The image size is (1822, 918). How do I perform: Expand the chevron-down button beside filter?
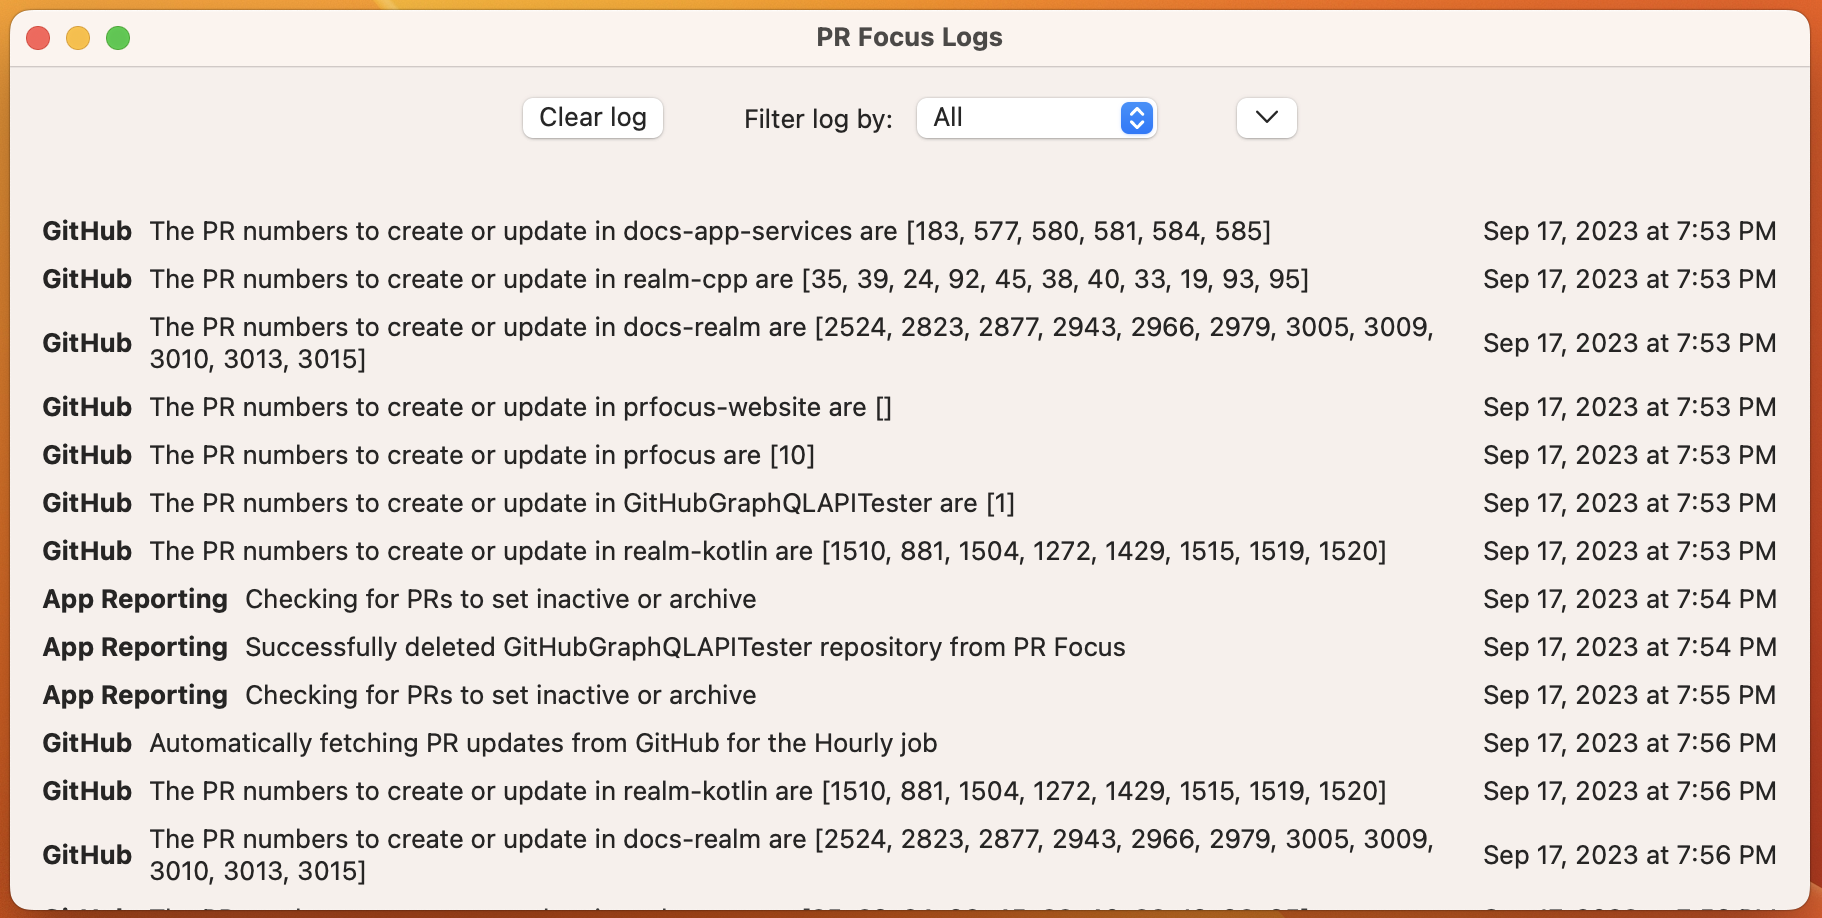pyautogui.click(x=1266, y=118)
